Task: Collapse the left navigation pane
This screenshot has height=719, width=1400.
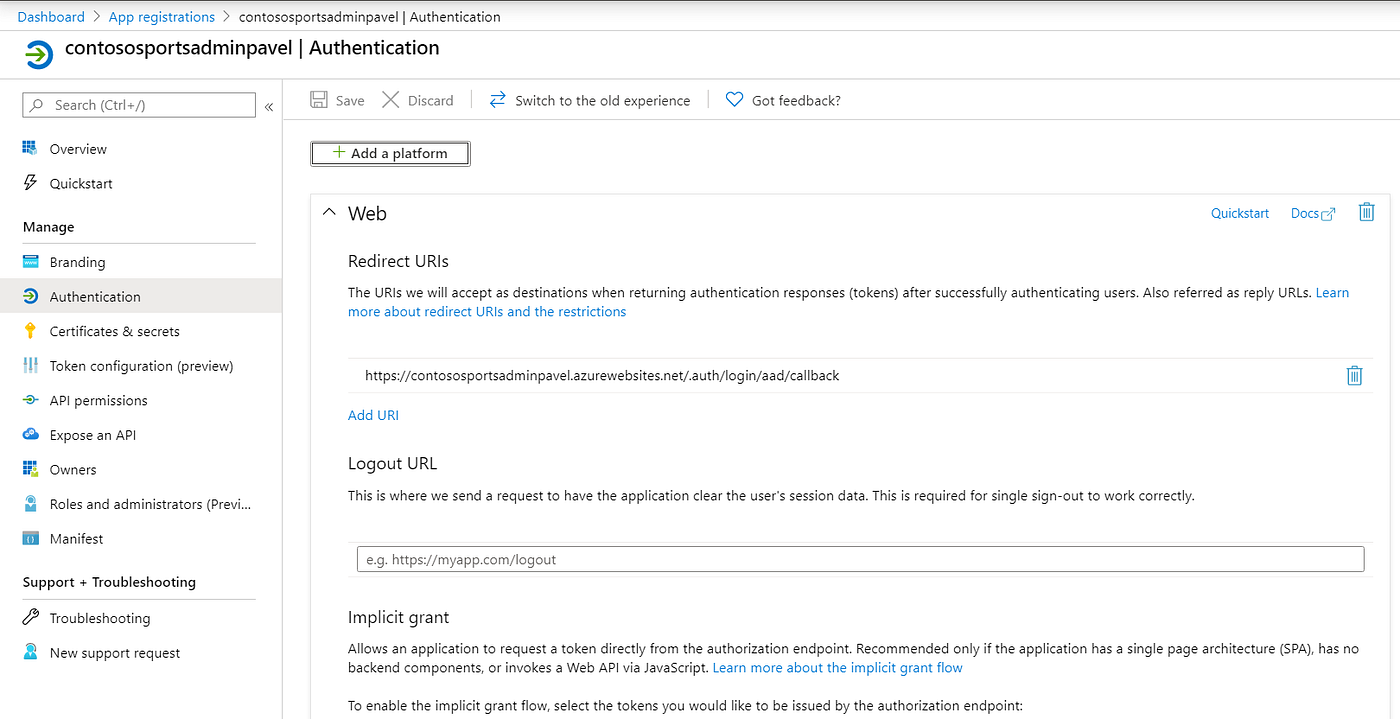Action: [268, 105]
